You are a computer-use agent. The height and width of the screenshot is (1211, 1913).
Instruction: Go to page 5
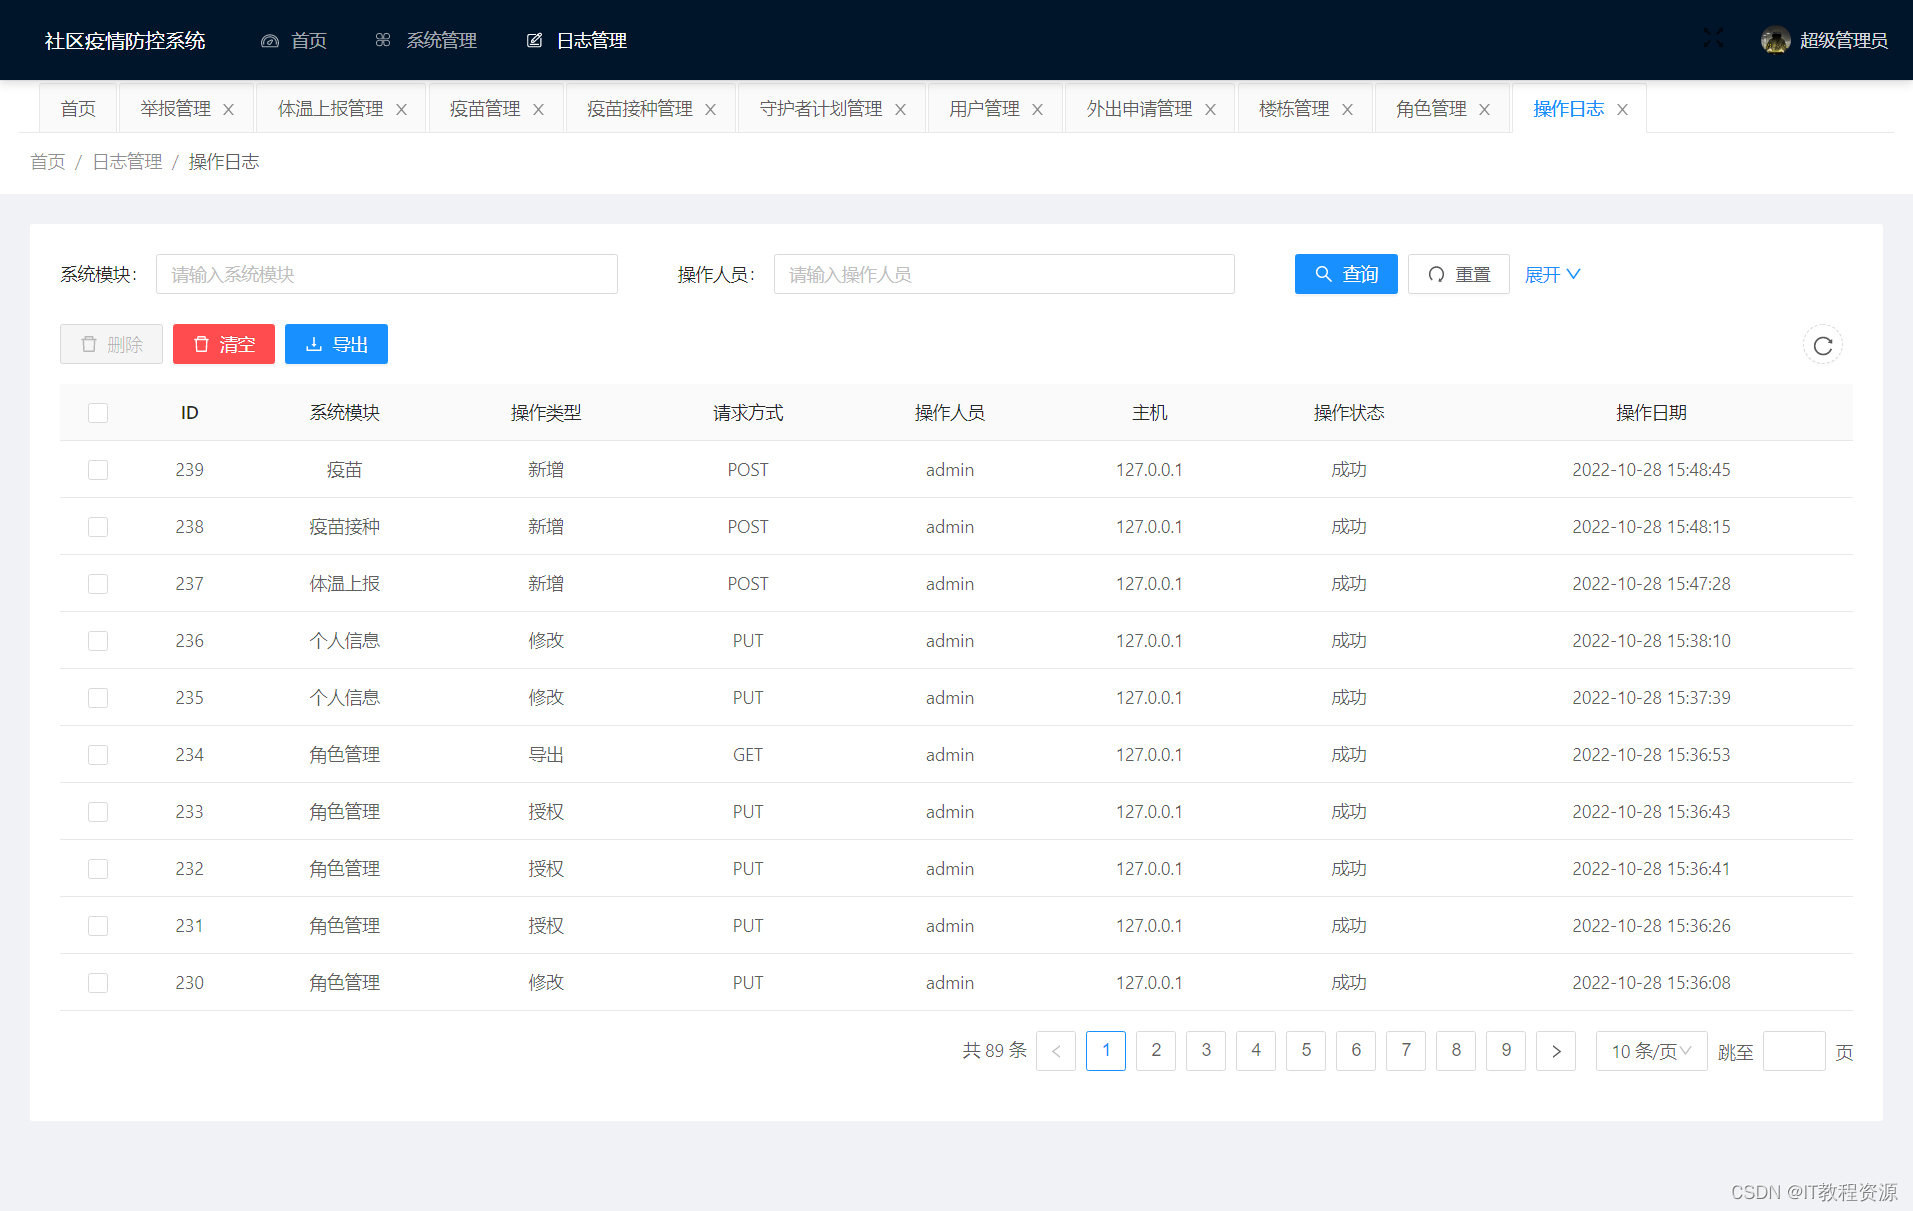[1306, 1051]
